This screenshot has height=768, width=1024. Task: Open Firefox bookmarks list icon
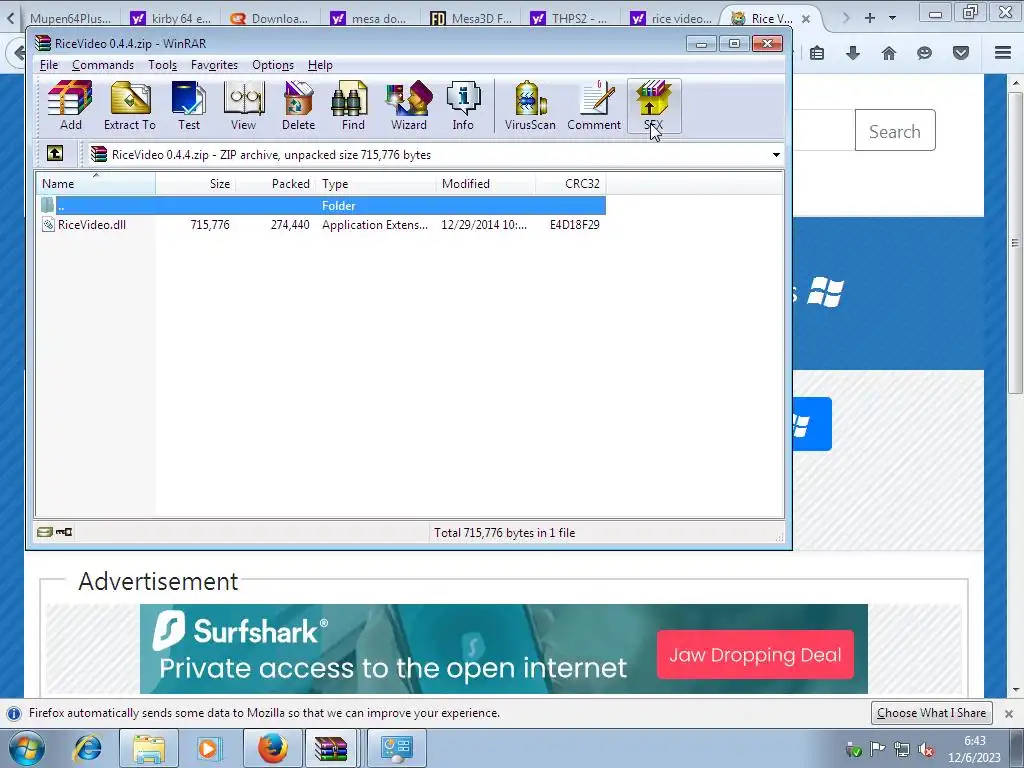816,53
